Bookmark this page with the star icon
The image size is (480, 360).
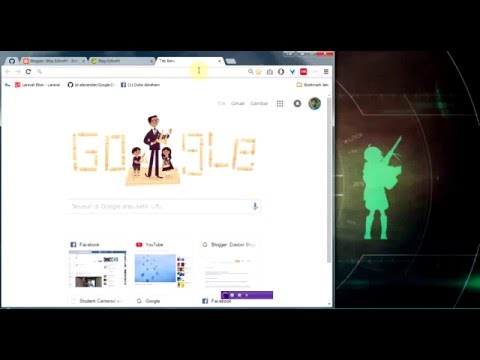tap(259, 72)
